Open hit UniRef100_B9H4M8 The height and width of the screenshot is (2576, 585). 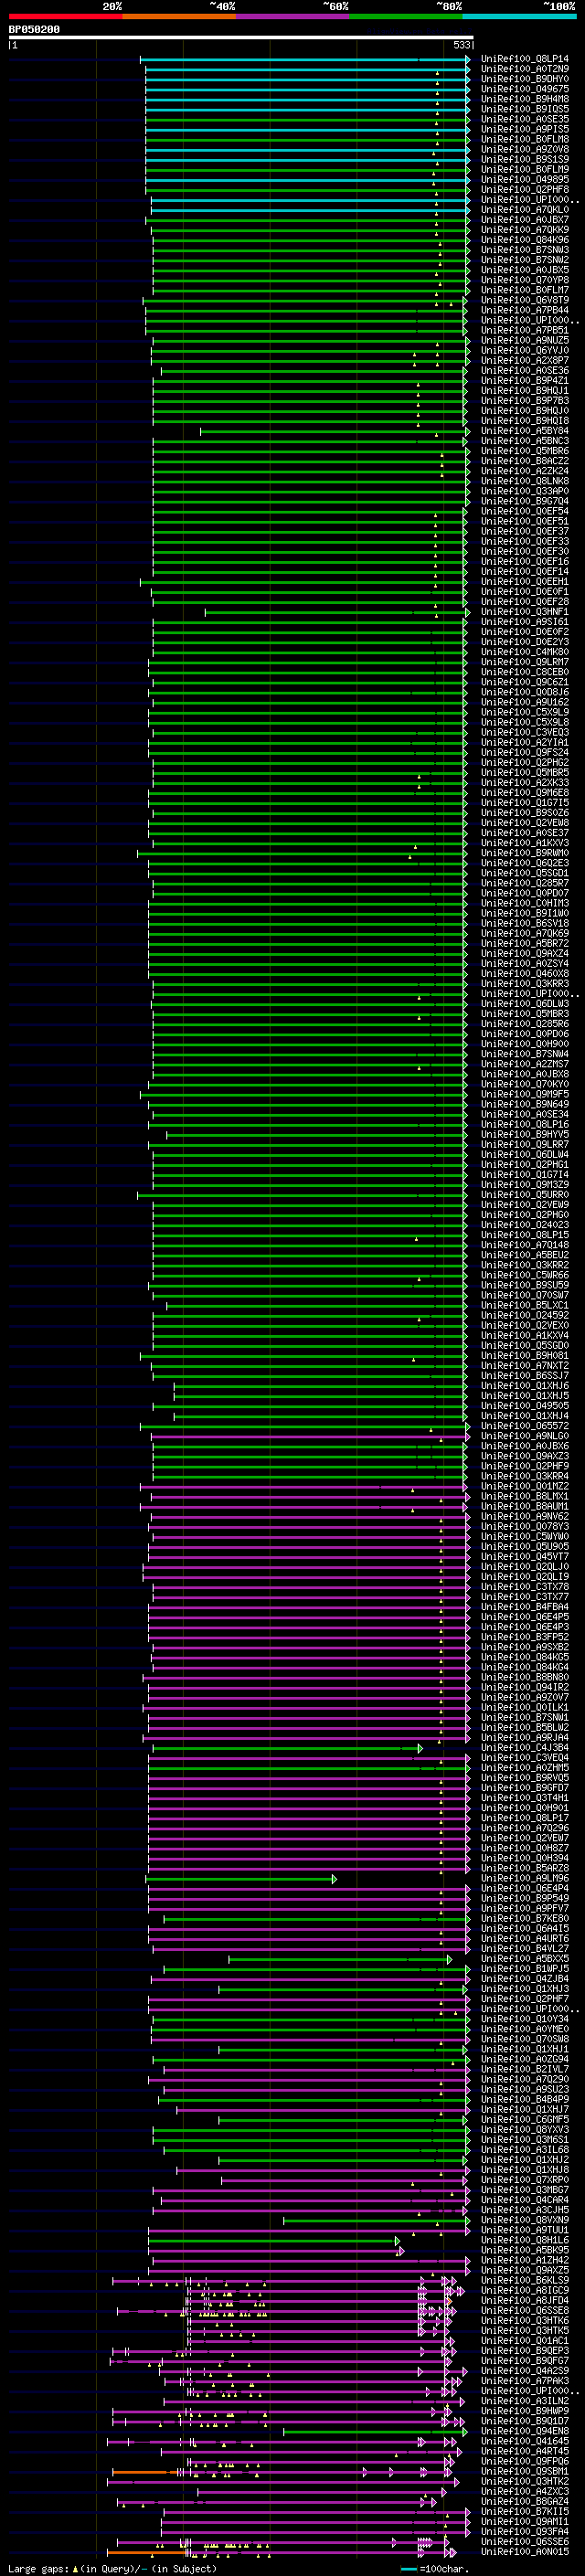(x=525, y=100)
